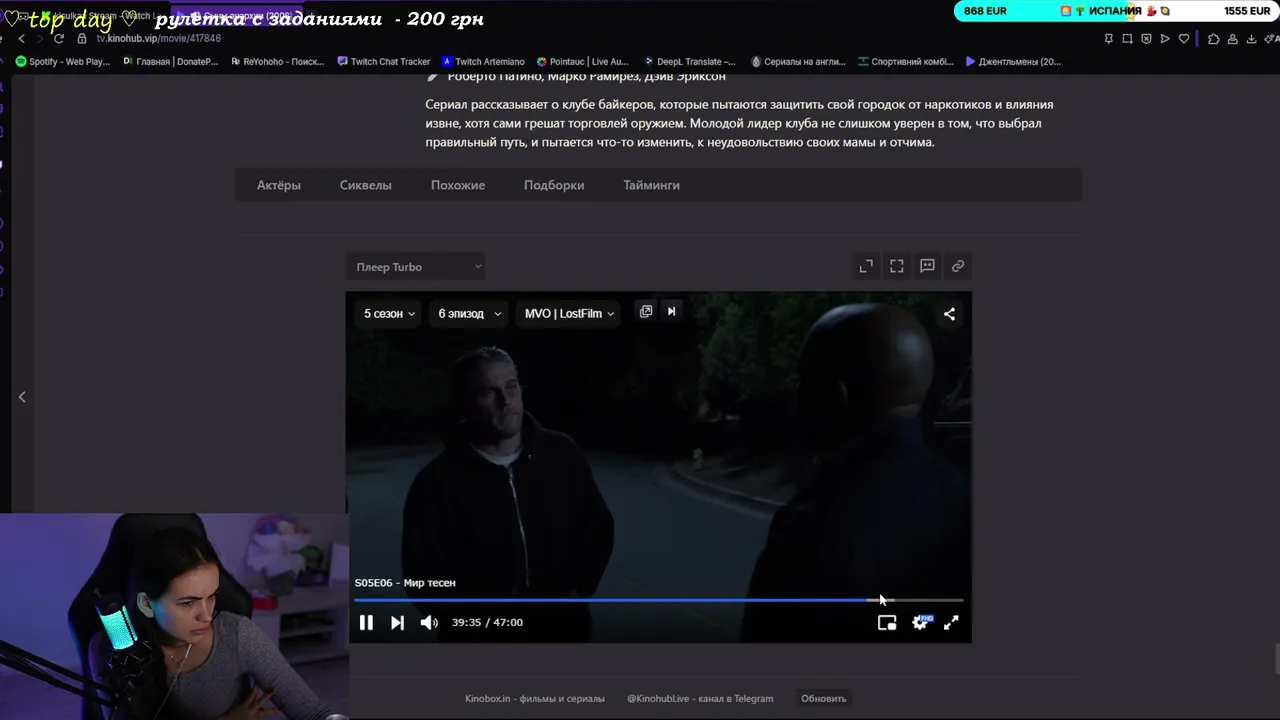Image resolution: width=1280 pixels, height=720 pixels.
Task: Open the 6 эпизод episode dropdown
Action: 469,314
